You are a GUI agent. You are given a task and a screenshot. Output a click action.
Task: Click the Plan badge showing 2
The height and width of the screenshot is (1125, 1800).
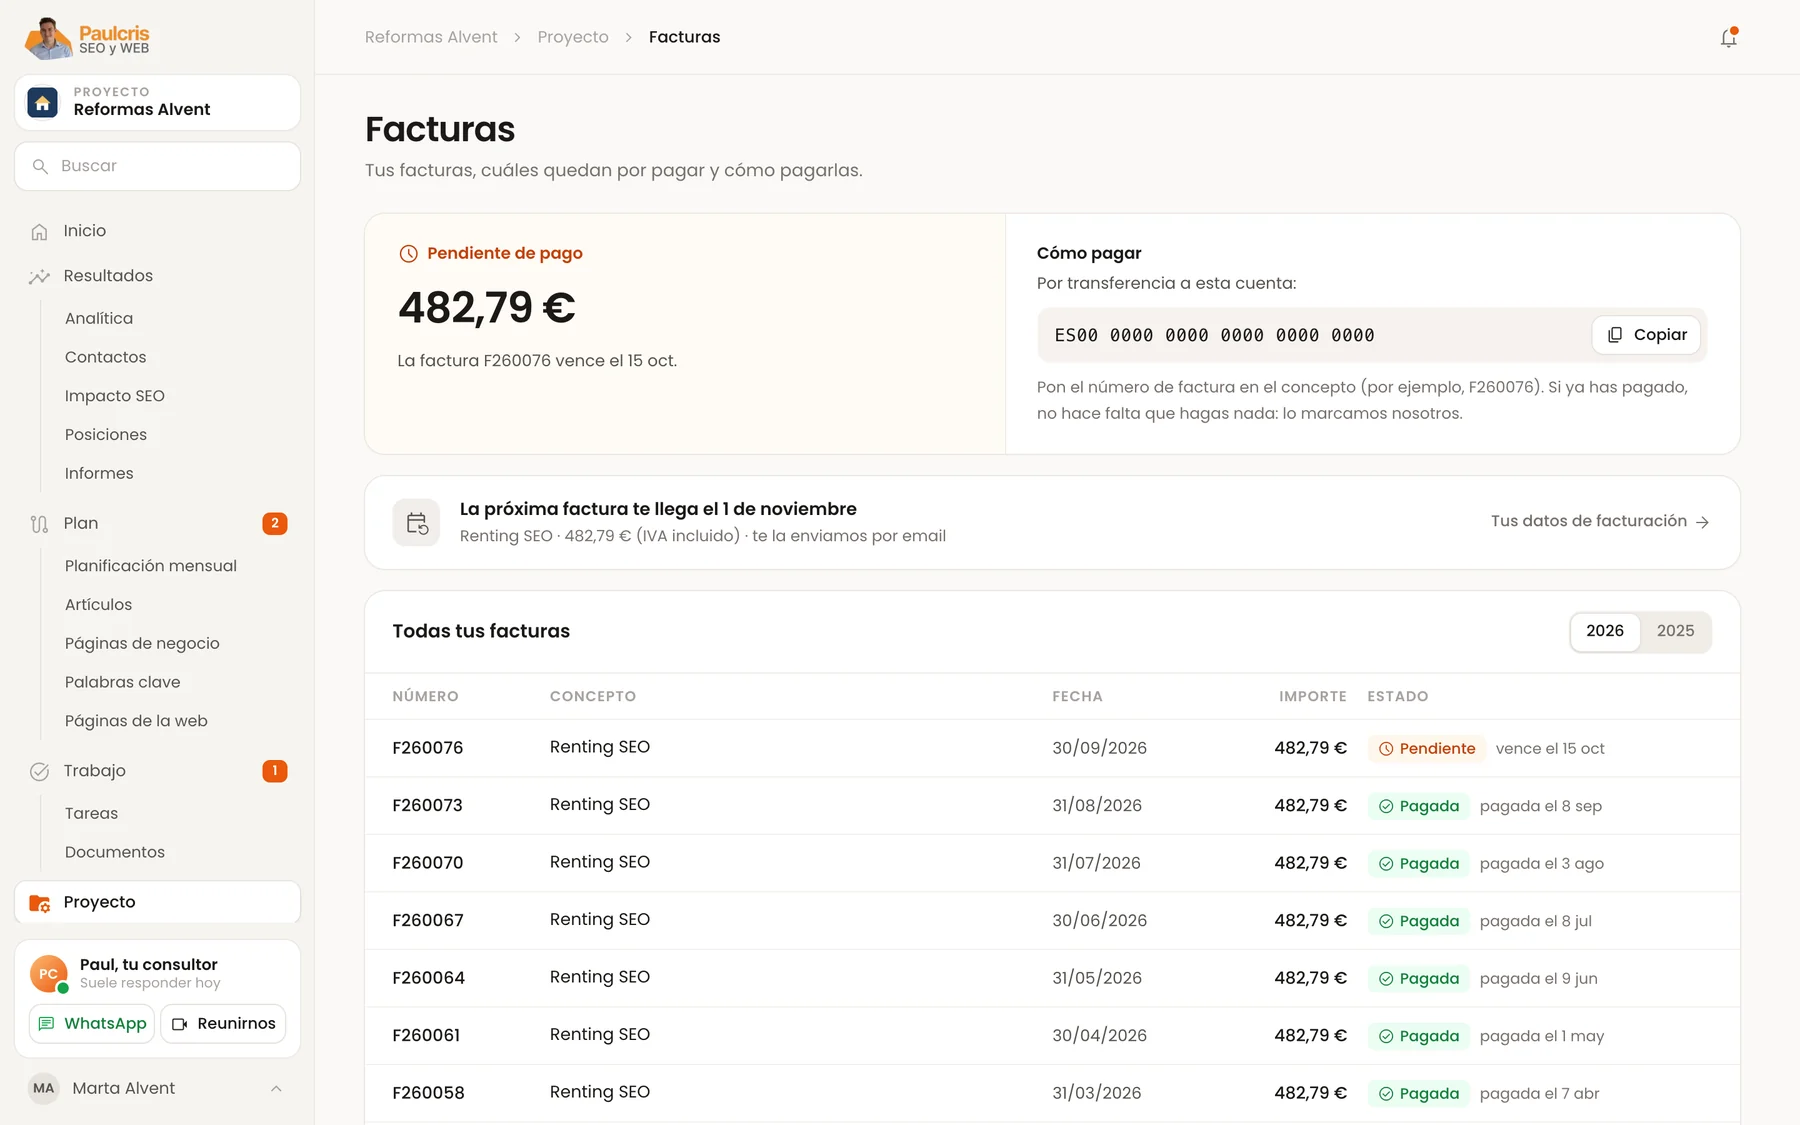click(x=275, y=523)
